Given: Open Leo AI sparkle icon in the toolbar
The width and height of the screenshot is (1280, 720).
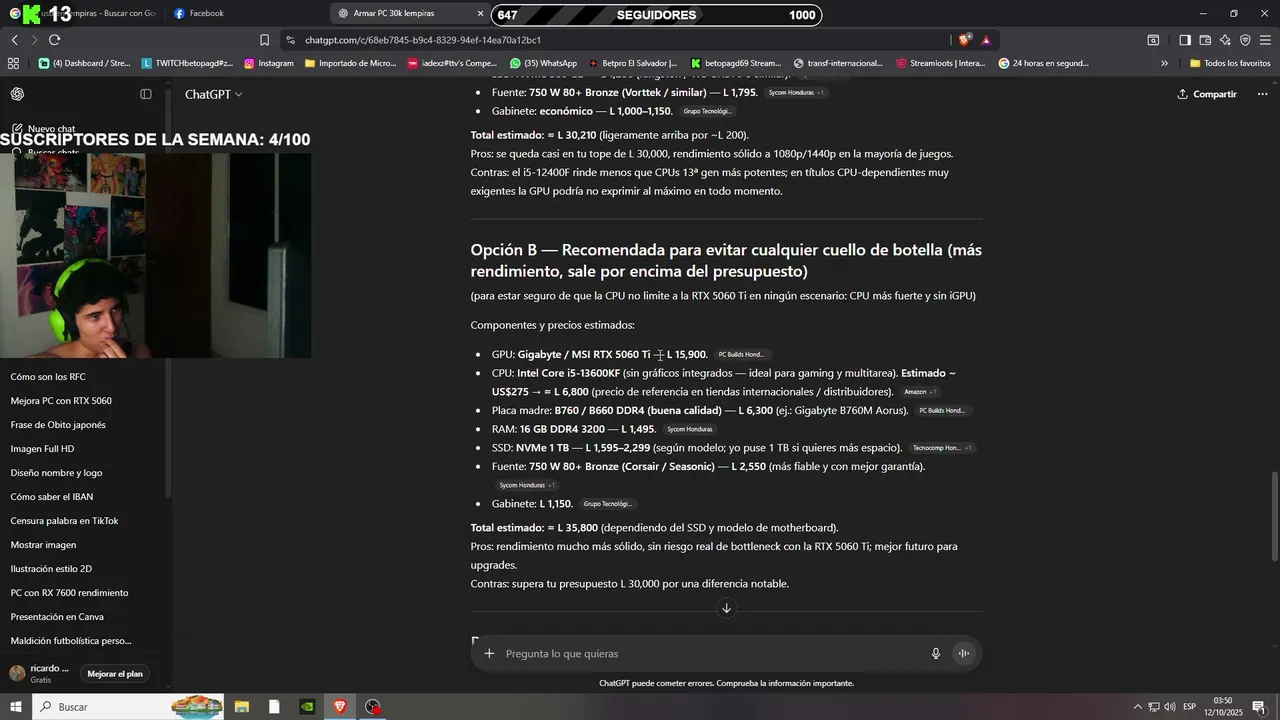Looking at the screenshot, I should pos(1225,40).
